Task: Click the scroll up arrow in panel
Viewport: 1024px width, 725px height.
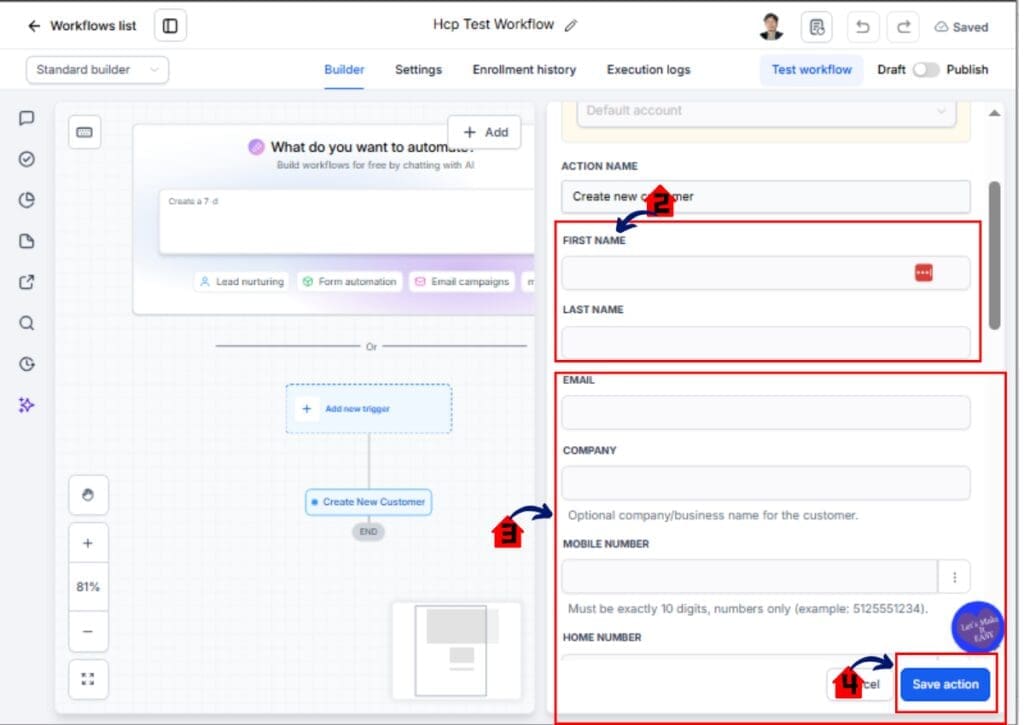Action: [x=994, y=113]
